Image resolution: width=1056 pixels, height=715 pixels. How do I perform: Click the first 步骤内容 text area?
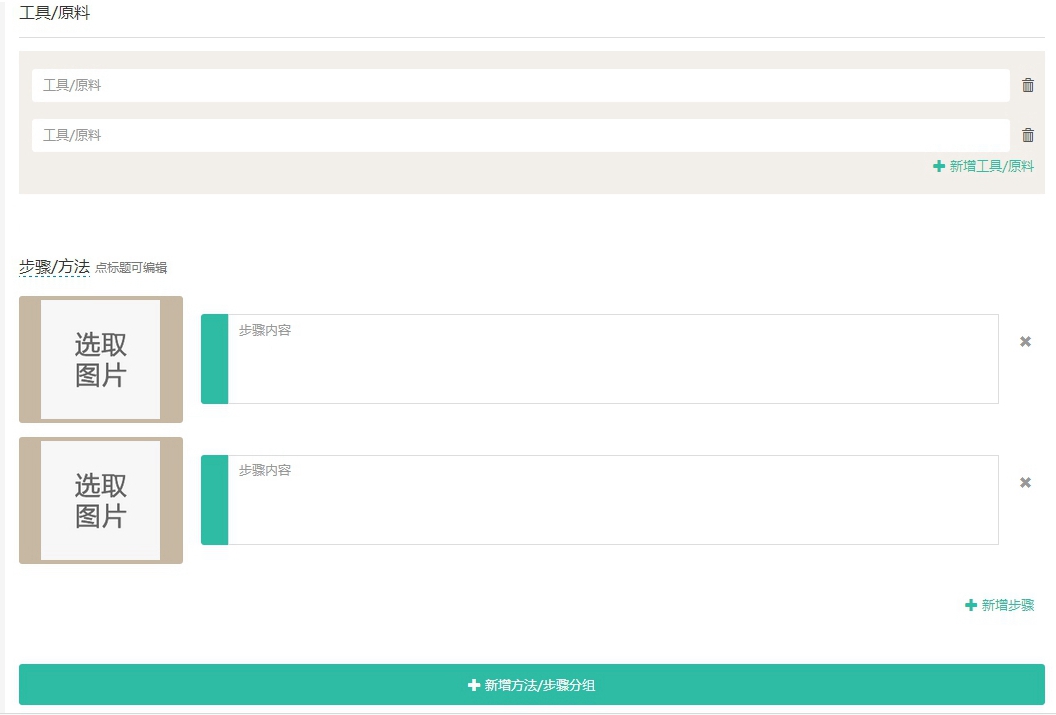point(612,359)
